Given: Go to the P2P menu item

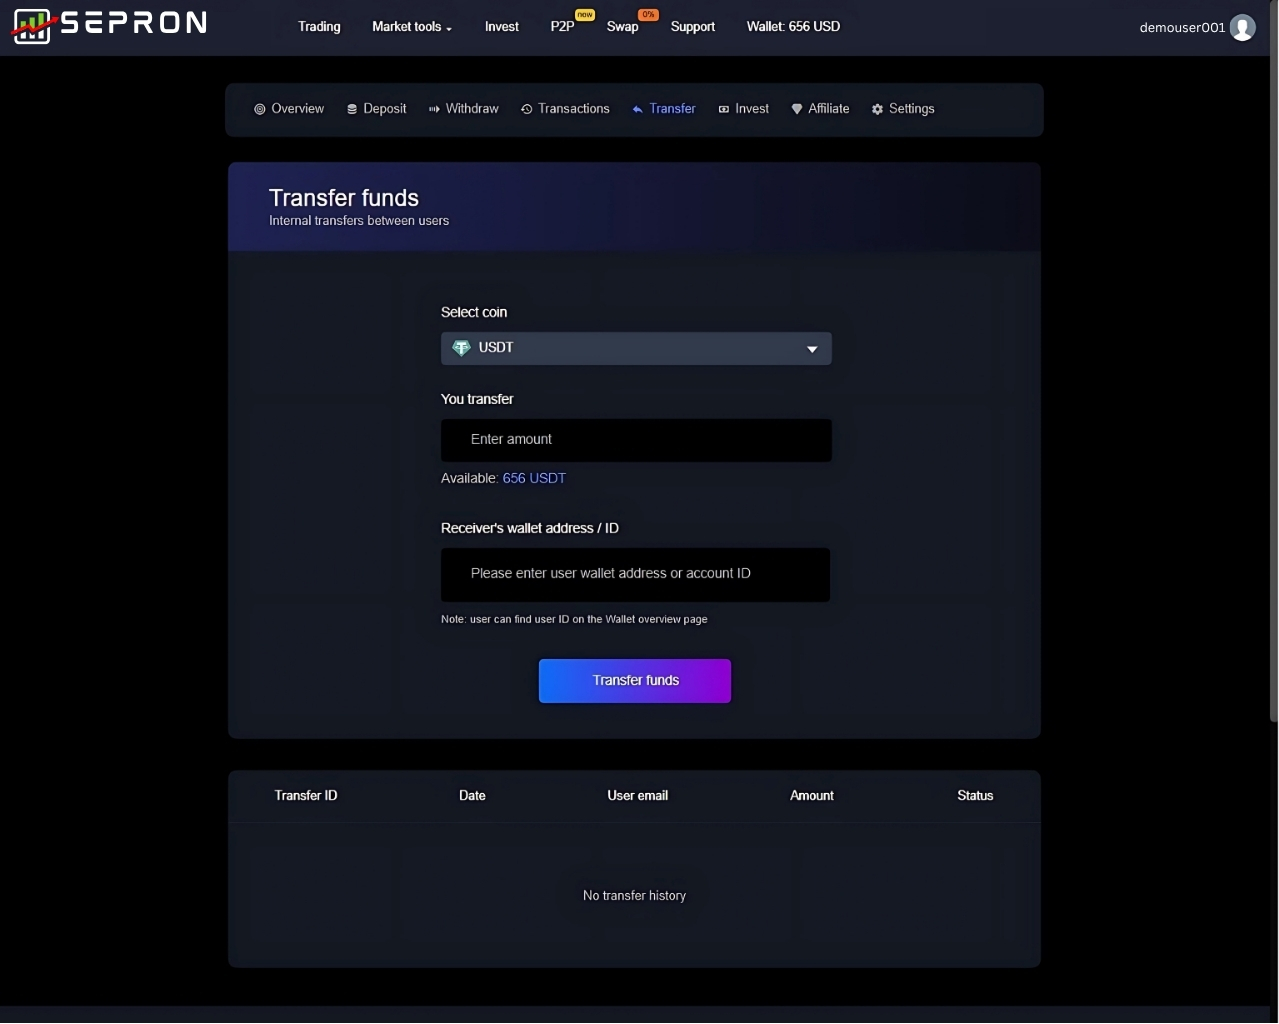Looking at the screenshot, I should [x=562, y=27].
